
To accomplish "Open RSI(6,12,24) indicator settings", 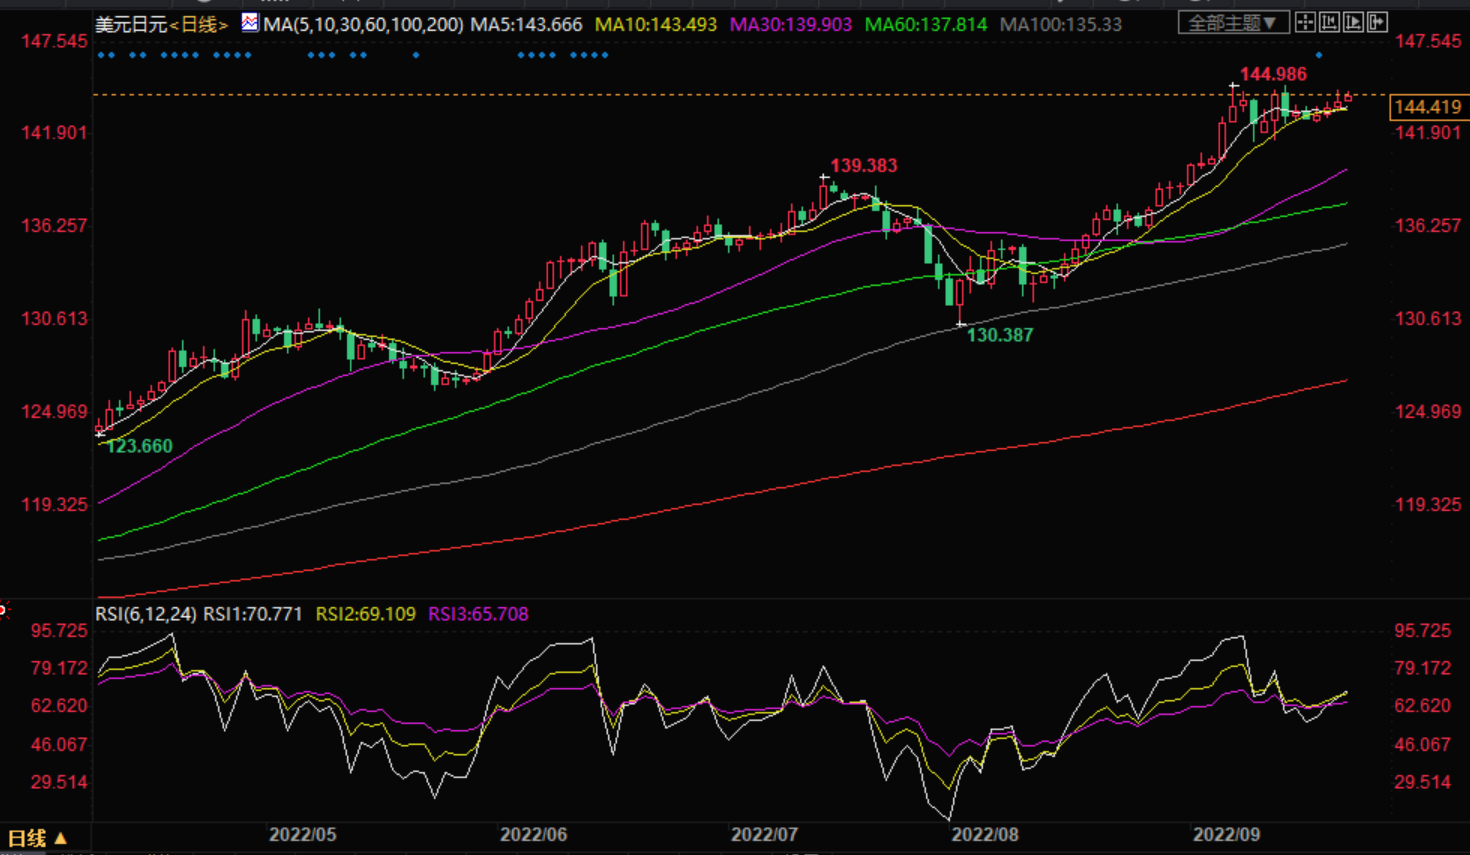I will [x=146, y=614].
